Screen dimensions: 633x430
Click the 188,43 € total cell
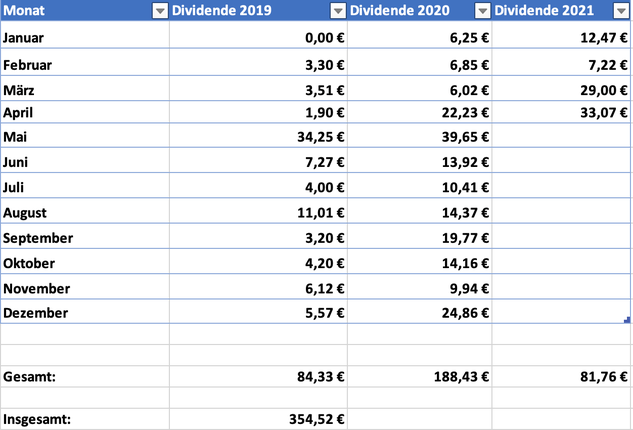pos(420,376)
